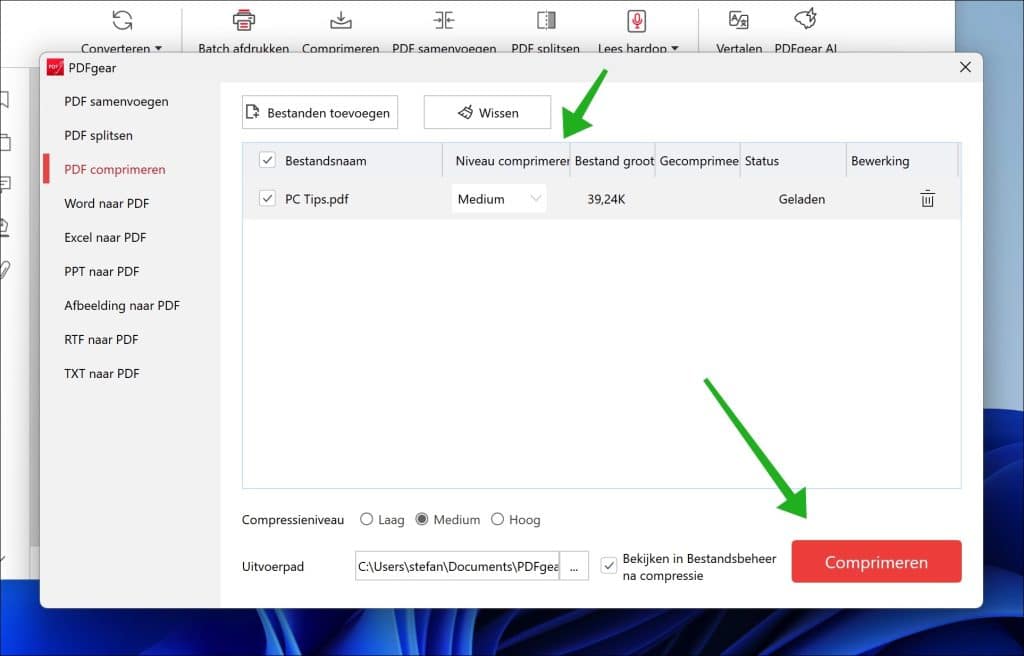Click the 39,24K file size value
Screen dimensions: 1024x656
point(606,199)
